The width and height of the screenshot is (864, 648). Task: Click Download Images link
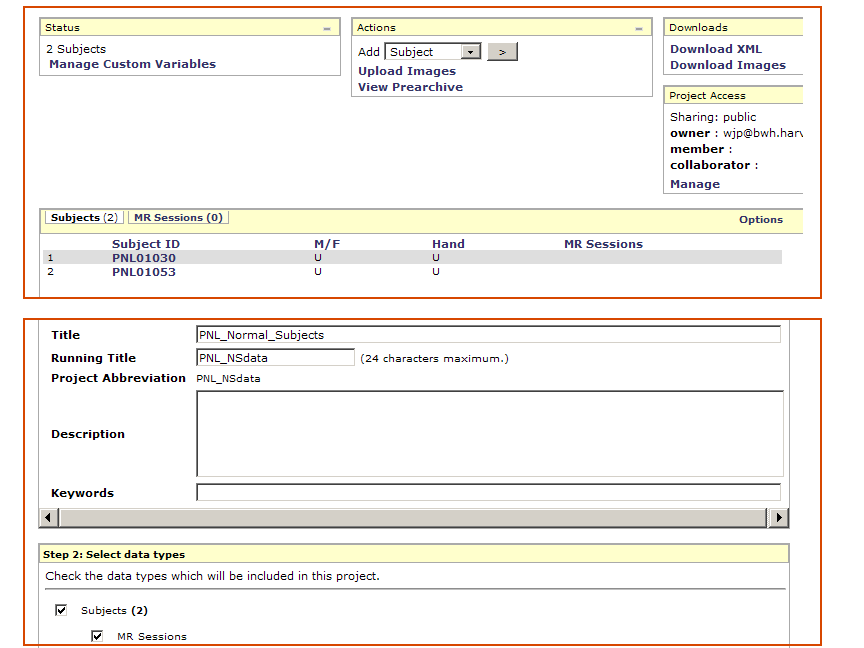point(727,65)
